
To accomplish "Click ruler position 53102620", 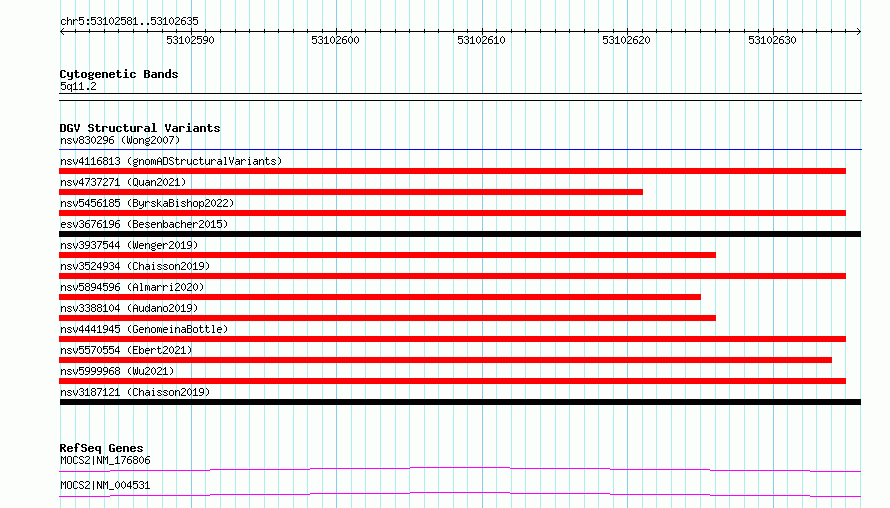I will [627, 40].
